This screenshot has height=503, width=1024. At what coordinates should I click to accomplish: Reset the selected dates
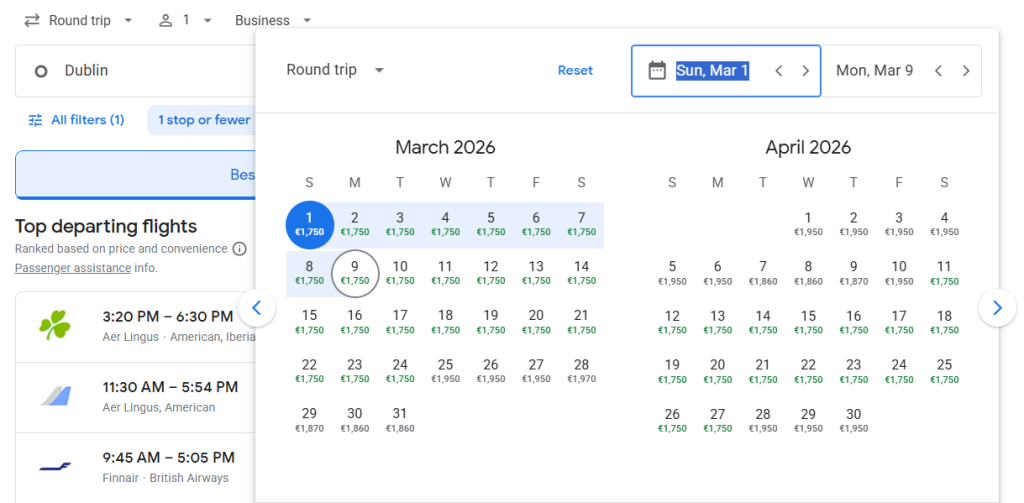(575, 70)
